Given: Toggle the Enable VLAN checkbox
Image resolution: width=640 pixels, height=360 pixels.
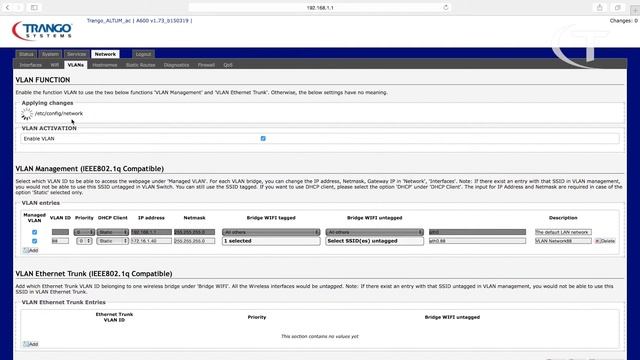Looking at the screenshot, I should point(263,138).
